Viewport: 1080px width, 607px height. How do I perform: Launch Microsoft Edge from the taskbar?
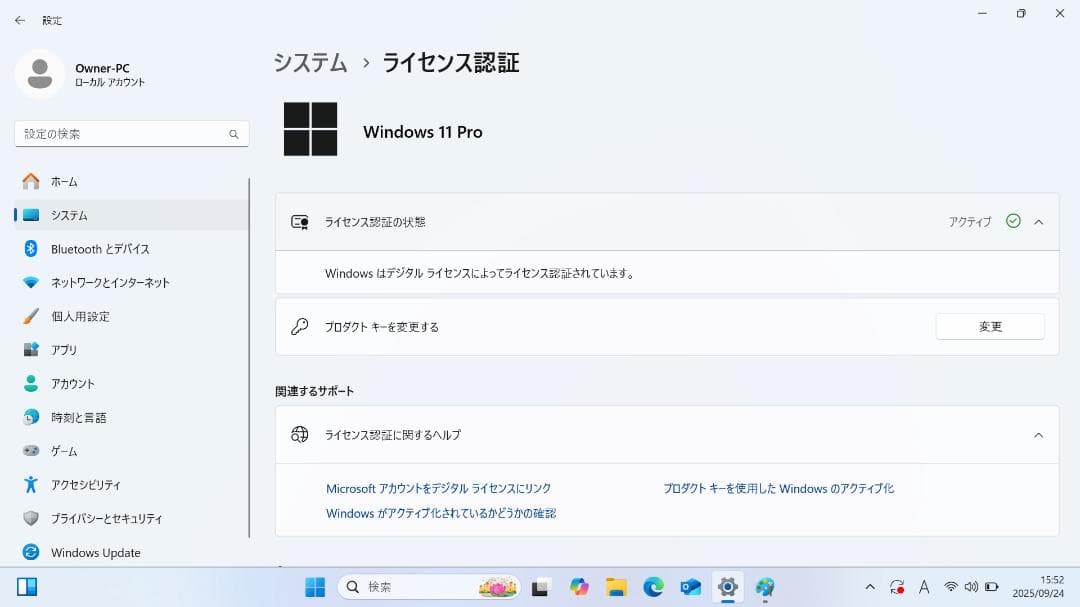click(x=654, y=587)
